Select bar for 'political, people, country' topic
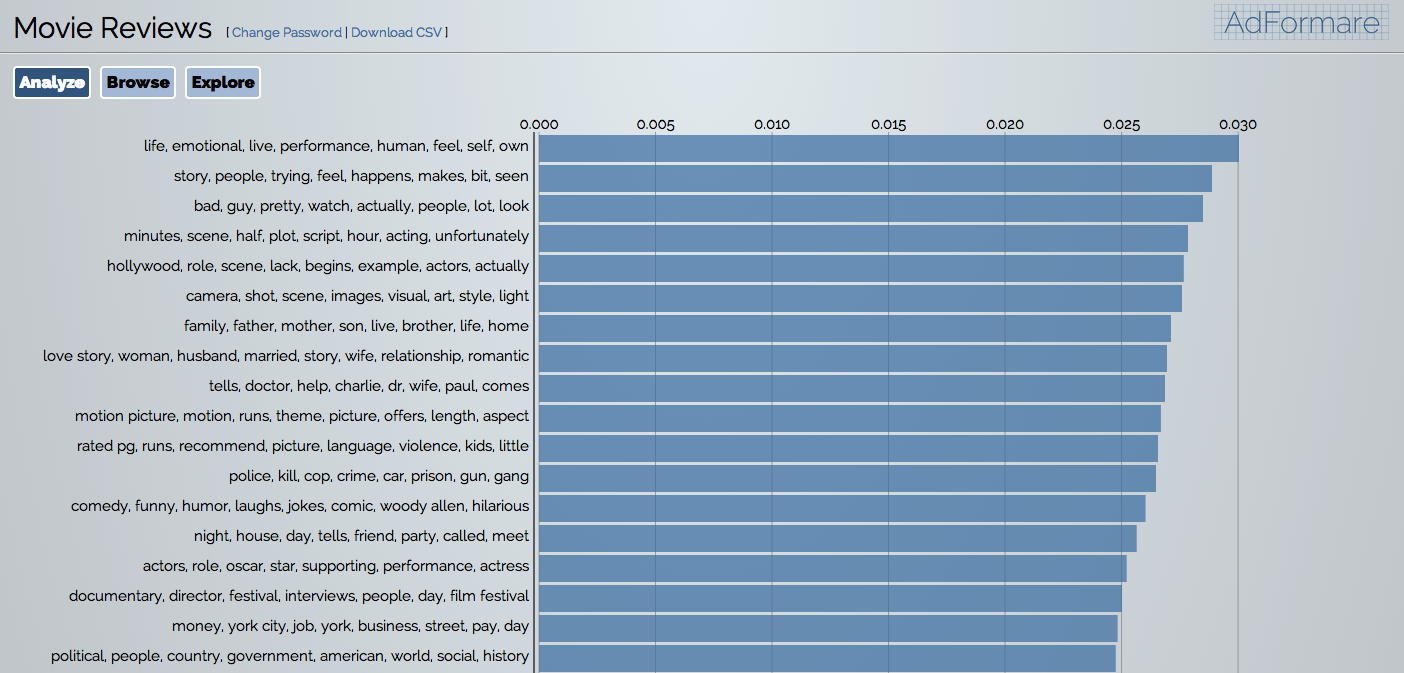Viewport: 1404px width, 673px height. 827,658
